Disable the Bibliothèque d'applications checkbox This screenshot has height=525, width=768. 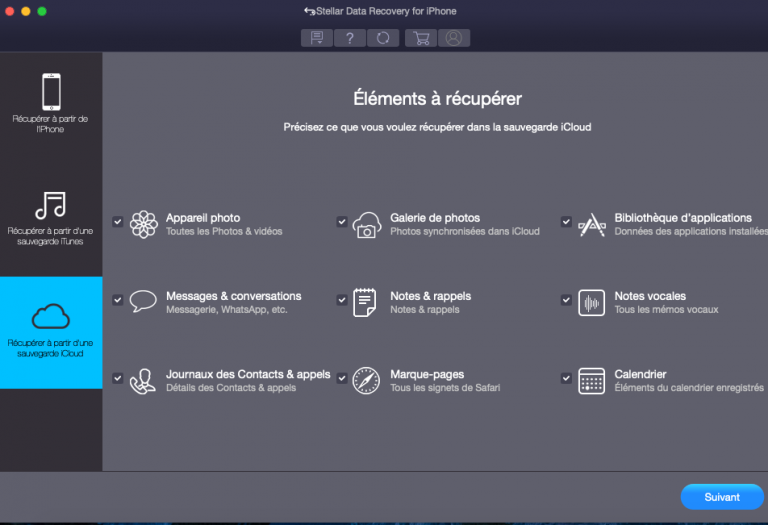point(566,221)
